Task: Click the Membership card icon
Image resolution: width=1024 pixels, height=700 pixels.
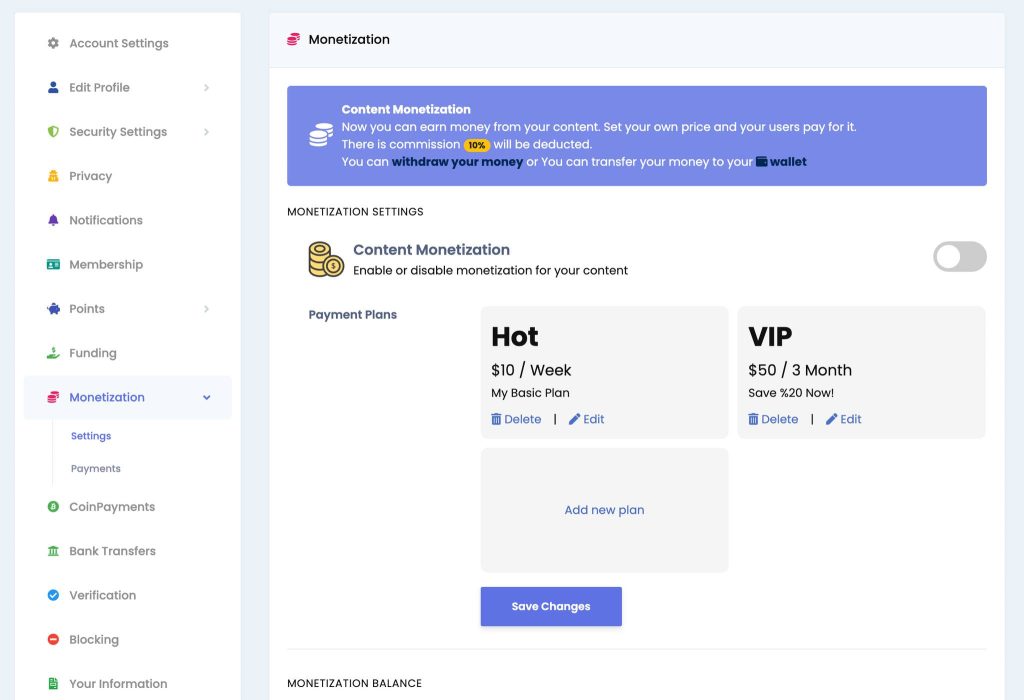Action: point(53,264)
